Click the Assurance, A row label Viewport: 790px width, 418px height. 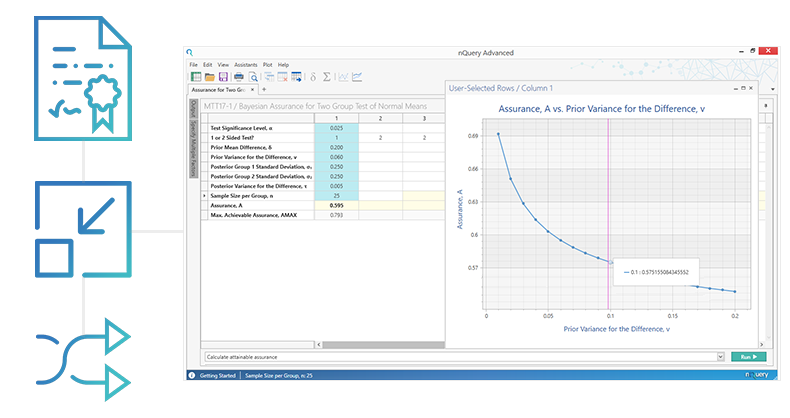coord(226,205)
